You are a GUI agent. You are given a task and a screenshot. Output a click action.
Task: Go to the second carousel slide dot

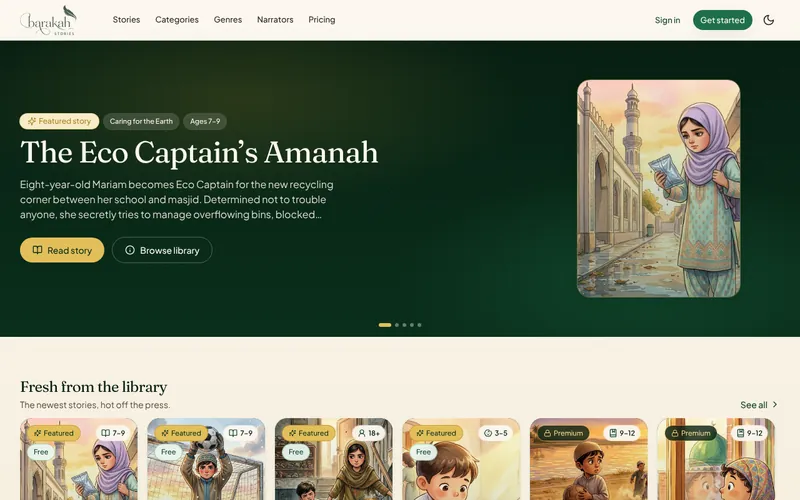pyautogui.click(x=397, y=325)
